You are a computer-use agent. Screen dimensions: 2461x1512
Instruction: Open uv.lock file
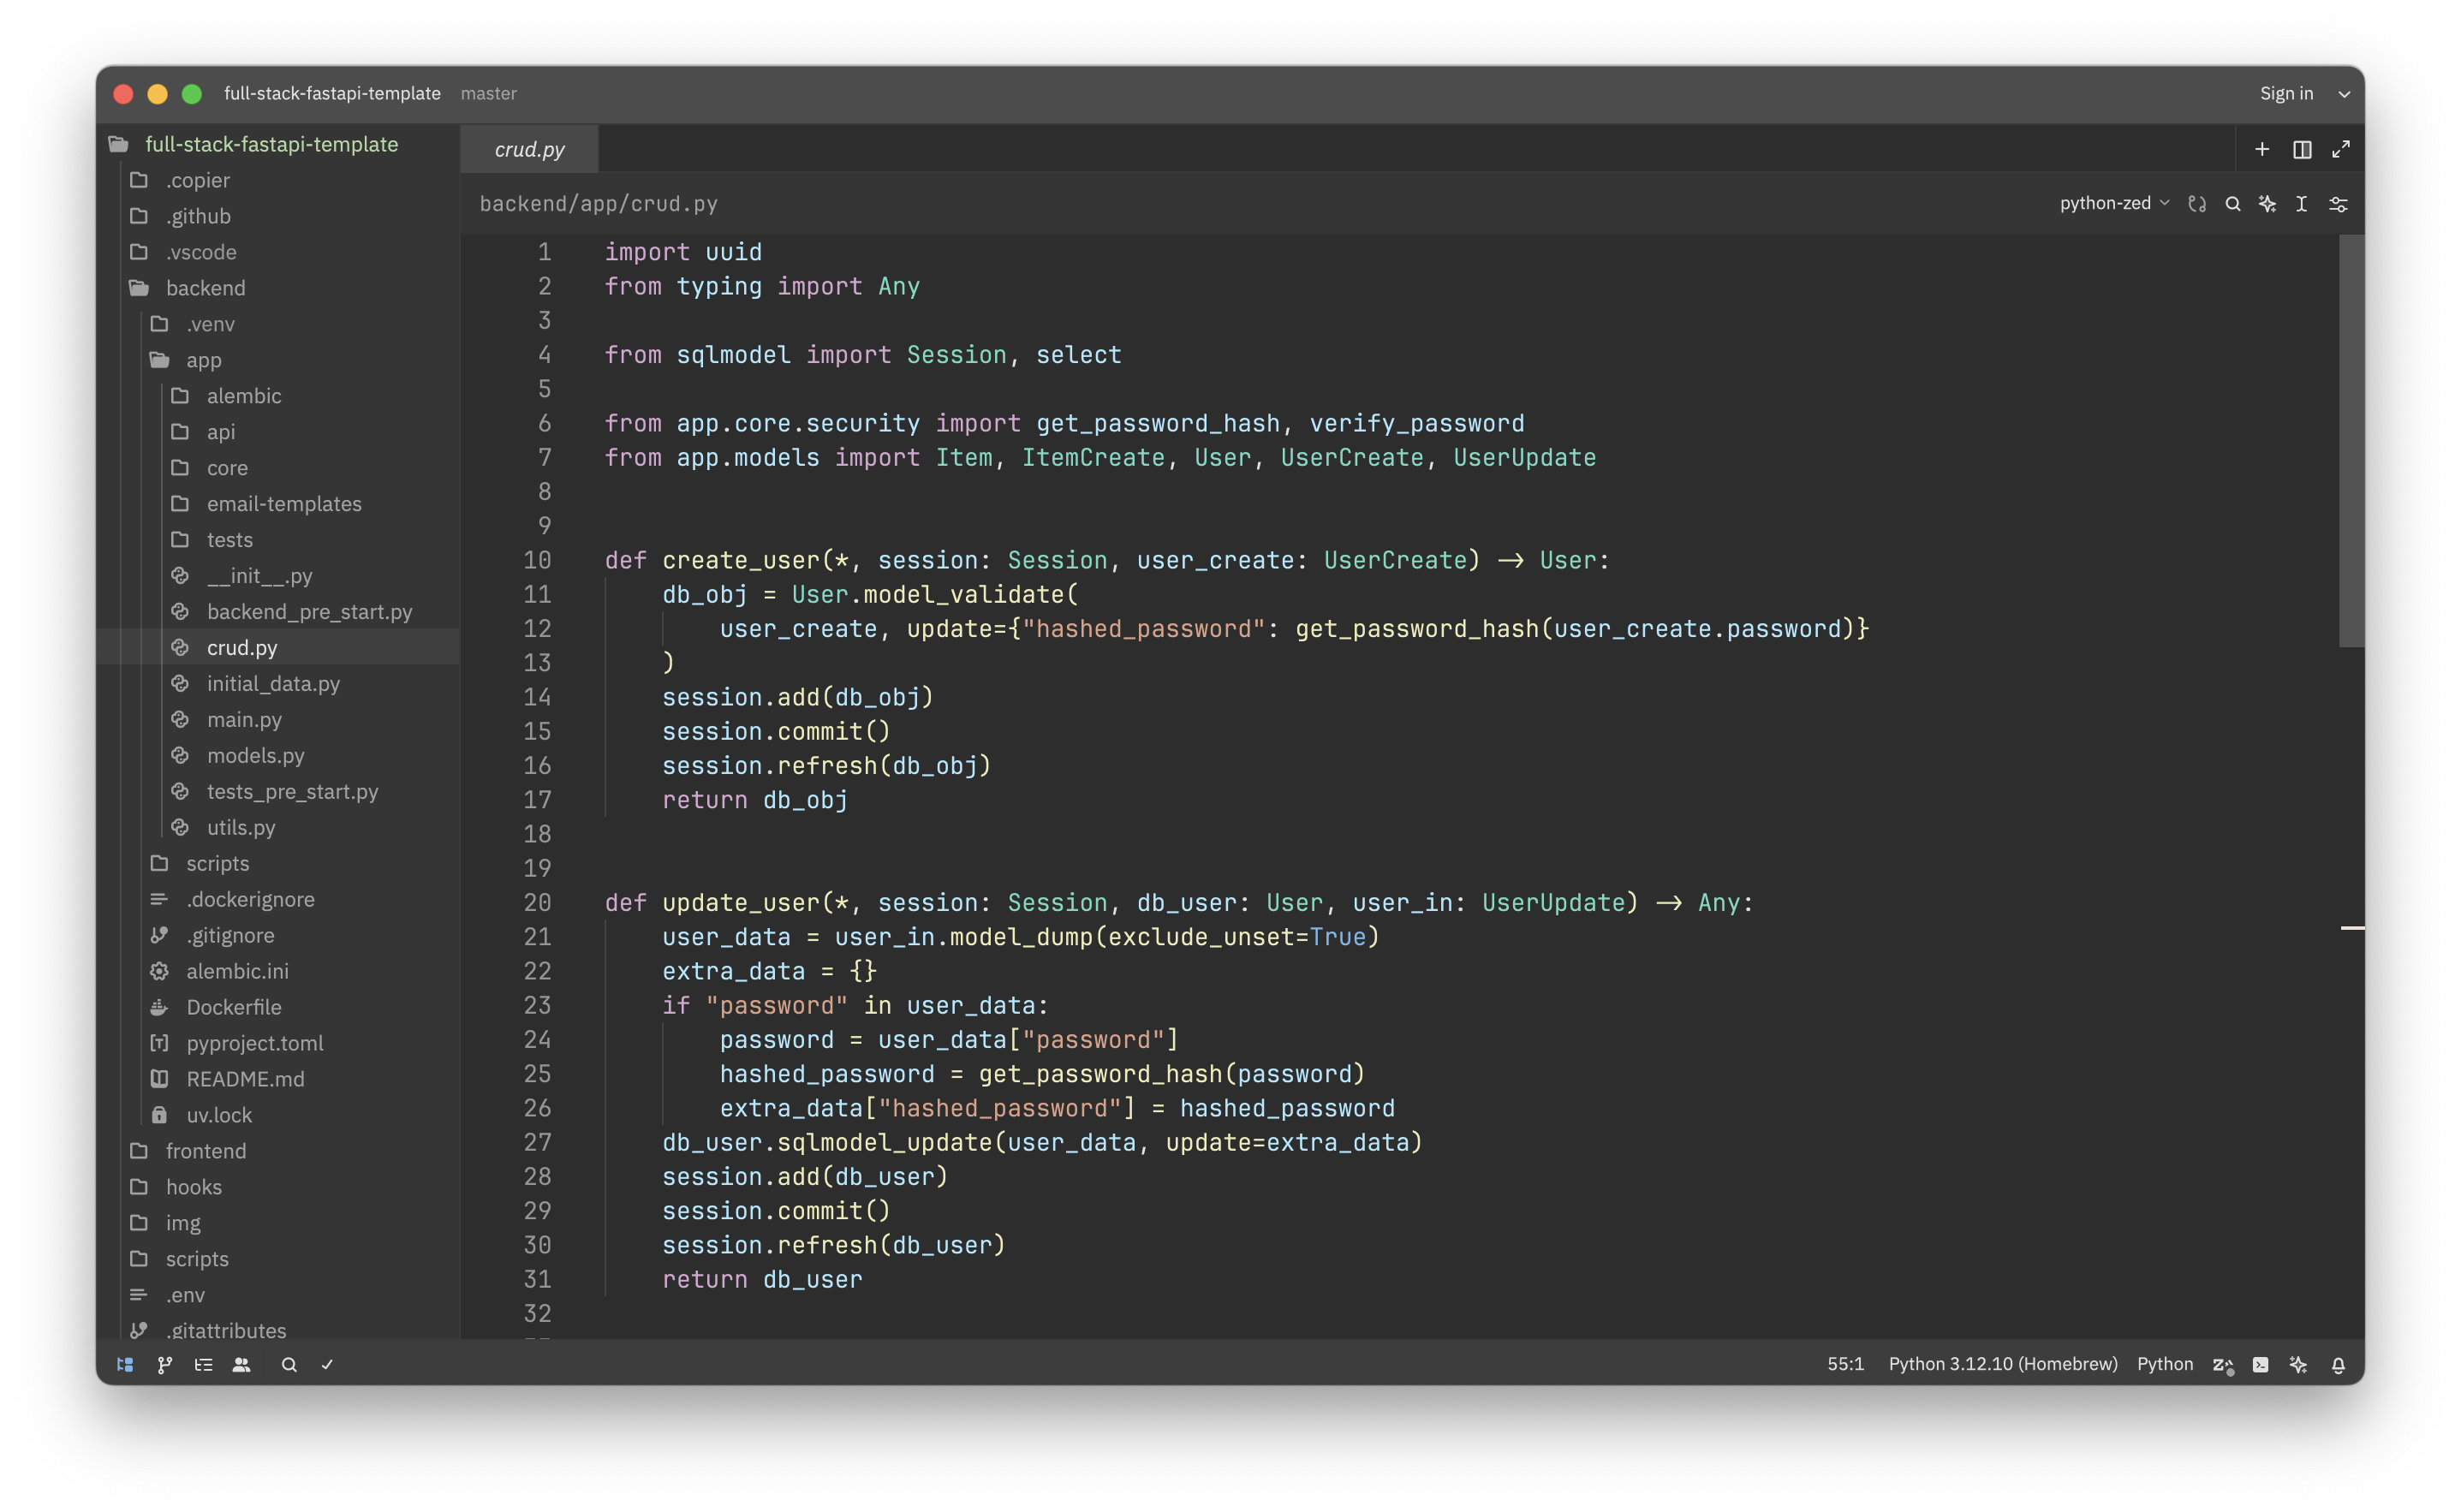(278, 1116)
